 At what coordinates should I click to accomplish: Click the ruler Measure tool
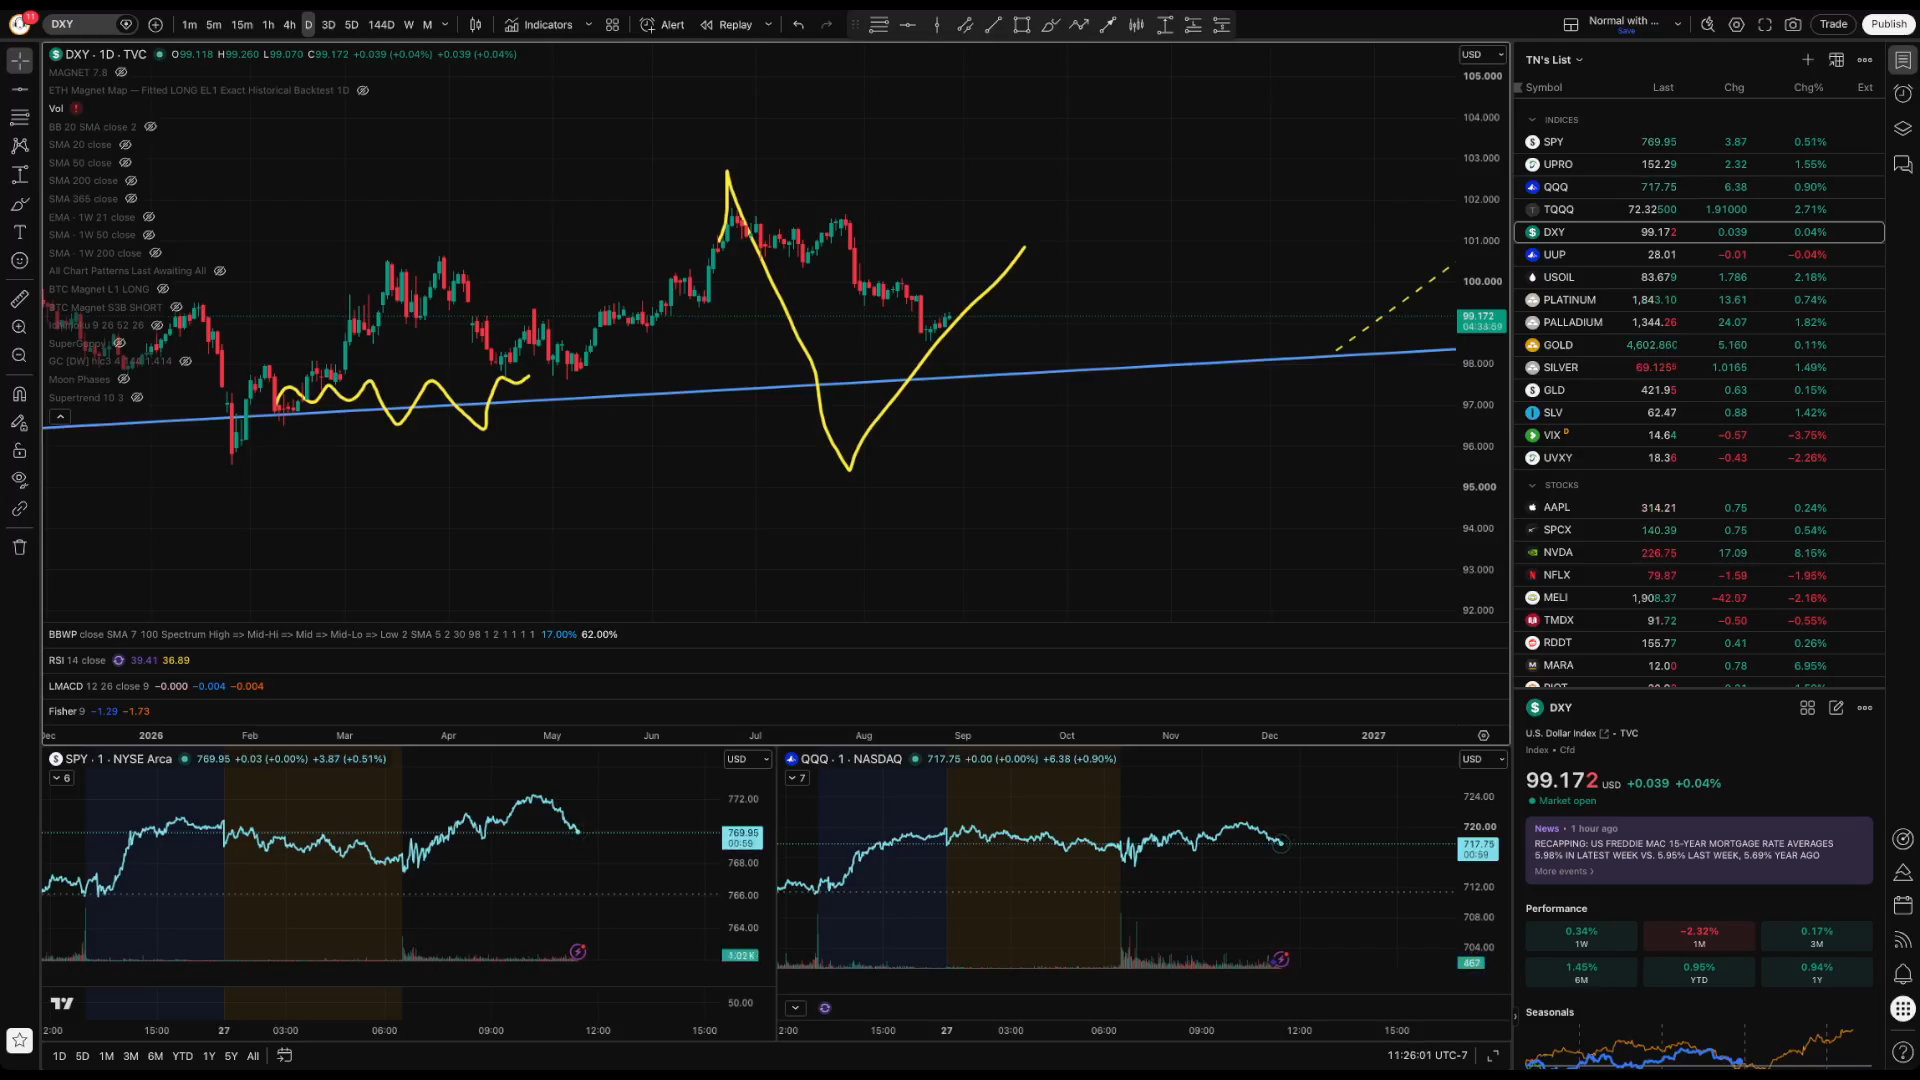click(x=19, y=299)
